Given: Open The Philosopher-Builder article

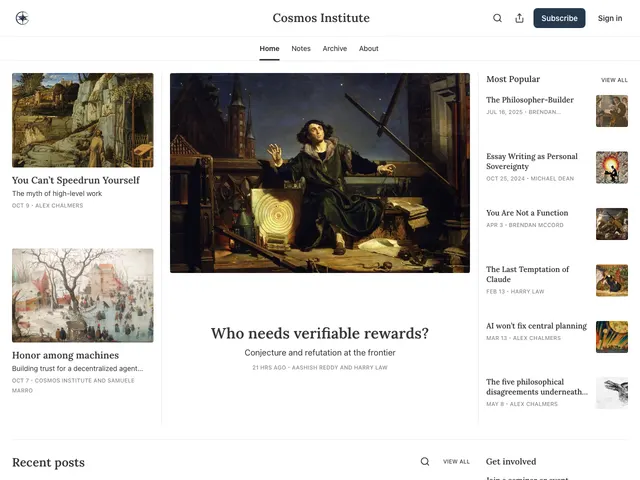Looking at the screenshot, I should click(530, 100).
